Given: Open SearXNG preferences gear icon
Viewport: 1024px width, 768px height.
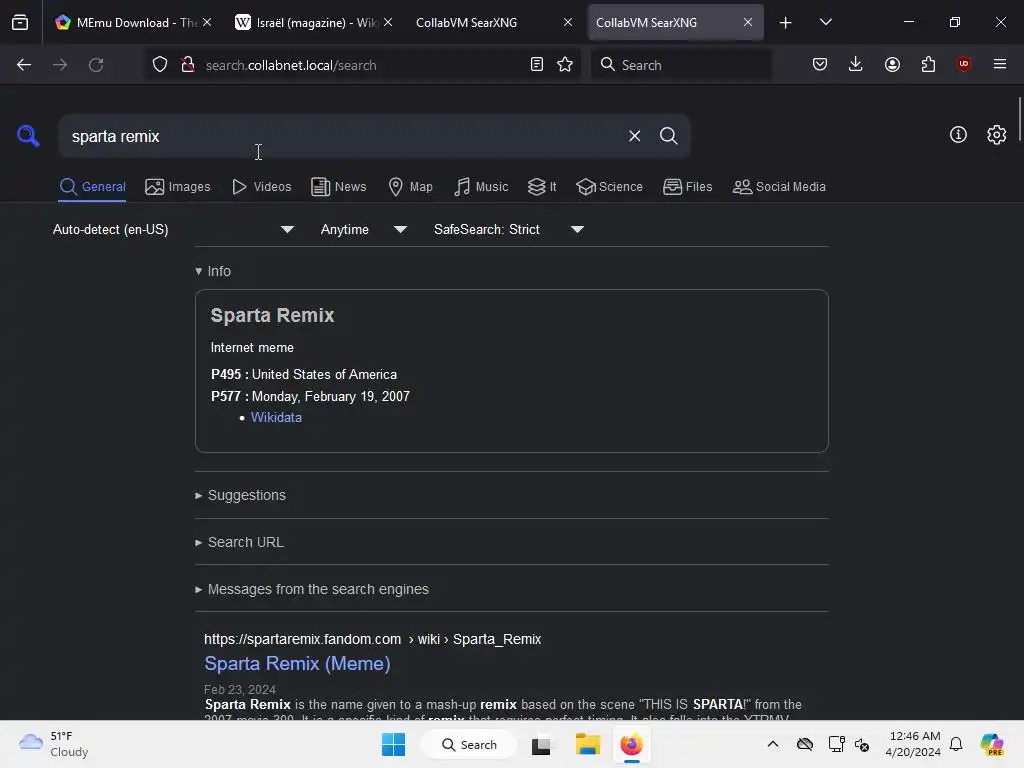Looking at the screenshot, I should 997,135.
